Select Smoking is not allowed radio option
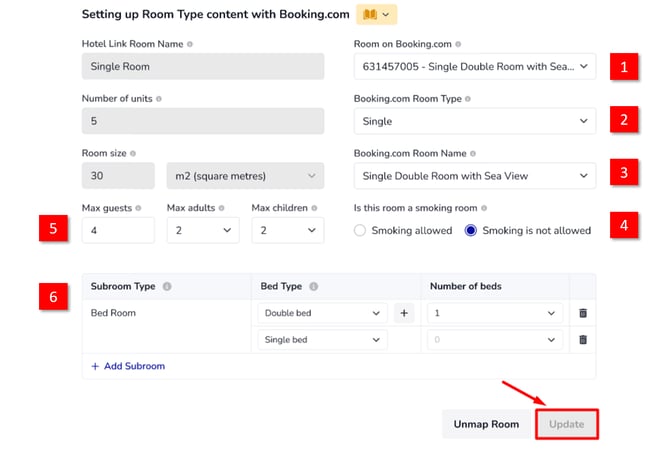This screenshot has height=449, width=670. [x=471, y=230]
